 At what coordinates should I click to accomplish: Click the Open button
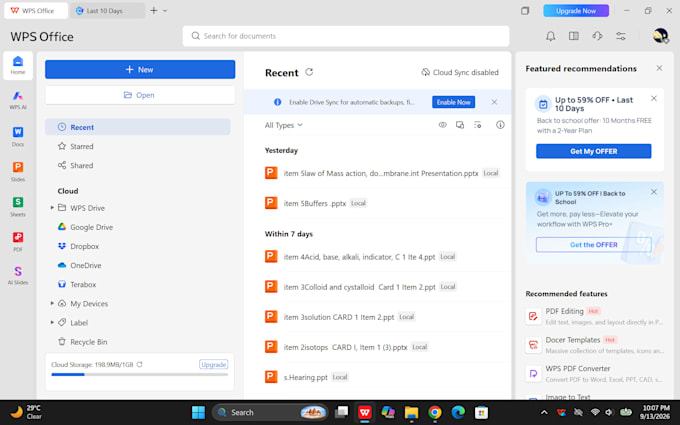click(140, 95)
